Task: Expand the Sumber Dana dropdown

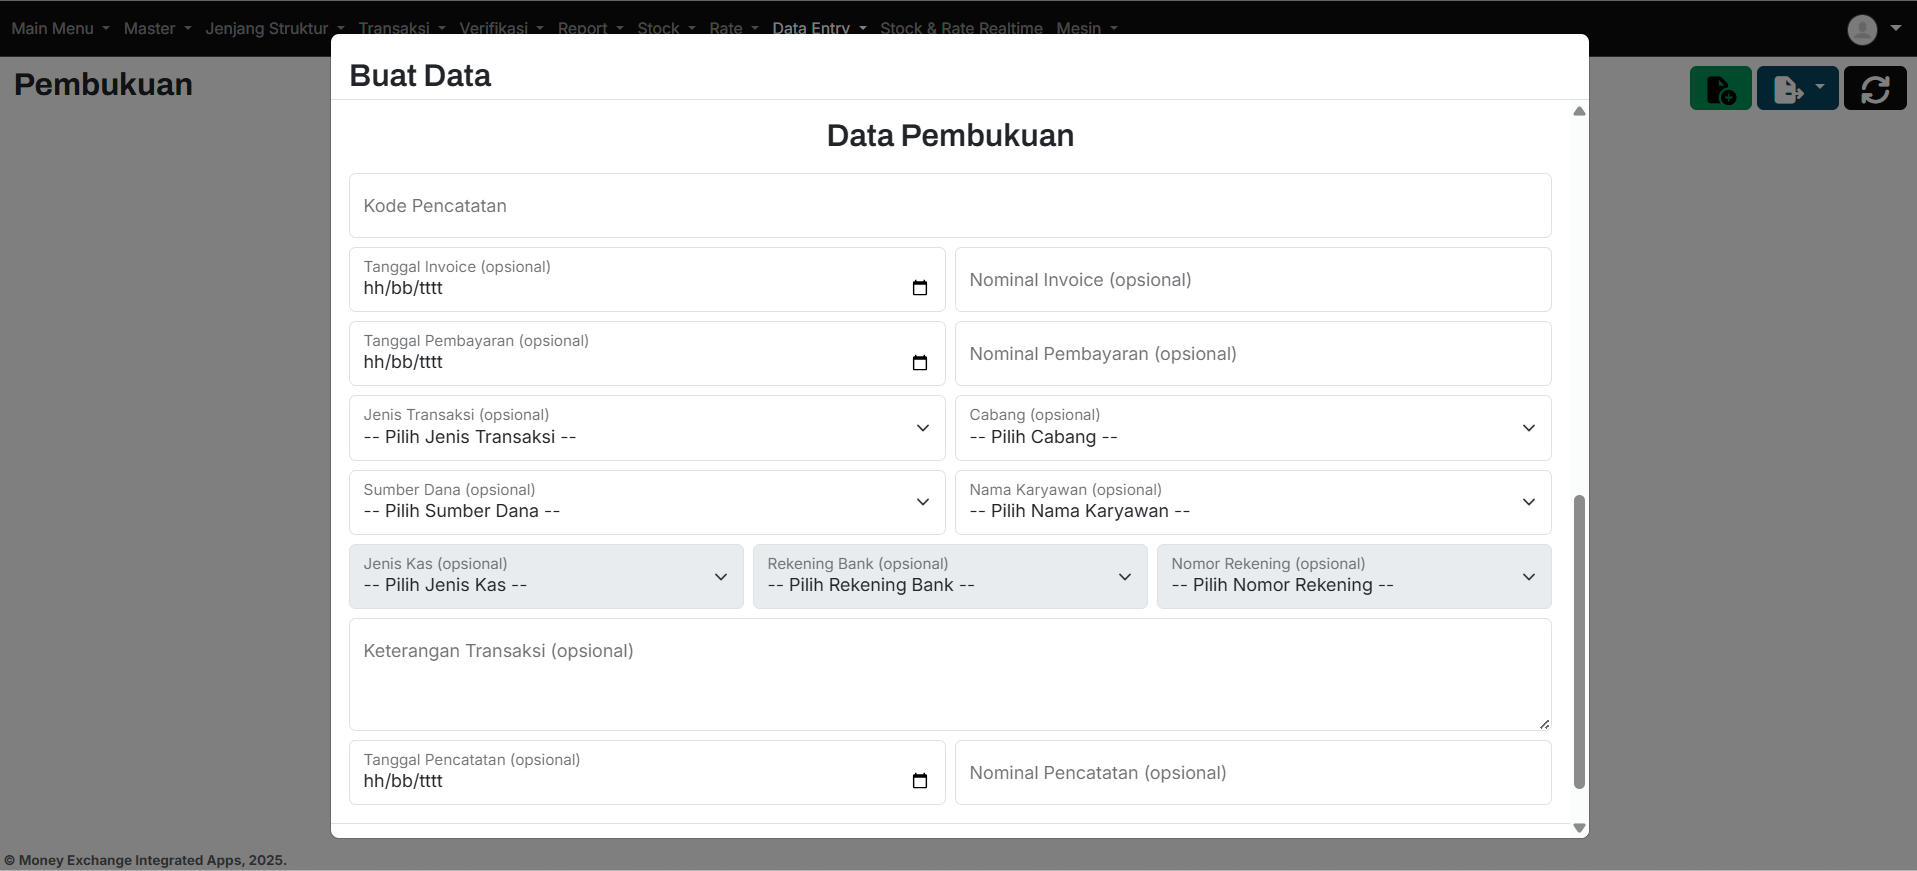Action: pyautogui.click(x=646, y=502)
